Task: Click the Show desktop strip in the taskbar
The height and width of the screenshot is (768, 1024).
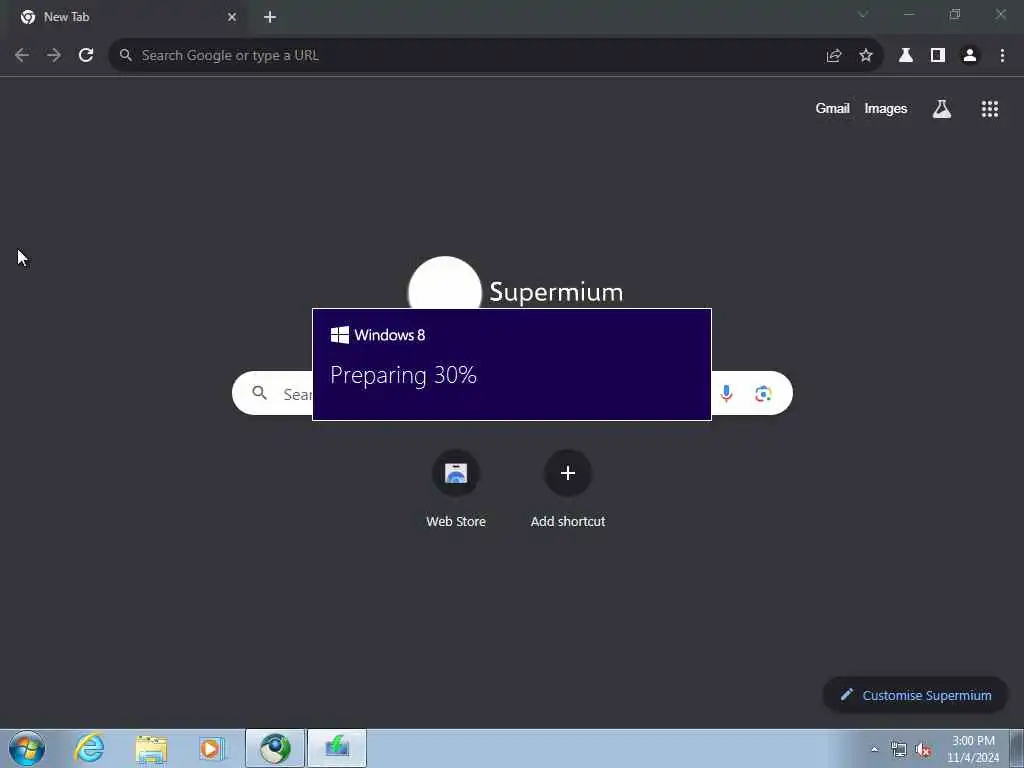Action: (1017, 748)
